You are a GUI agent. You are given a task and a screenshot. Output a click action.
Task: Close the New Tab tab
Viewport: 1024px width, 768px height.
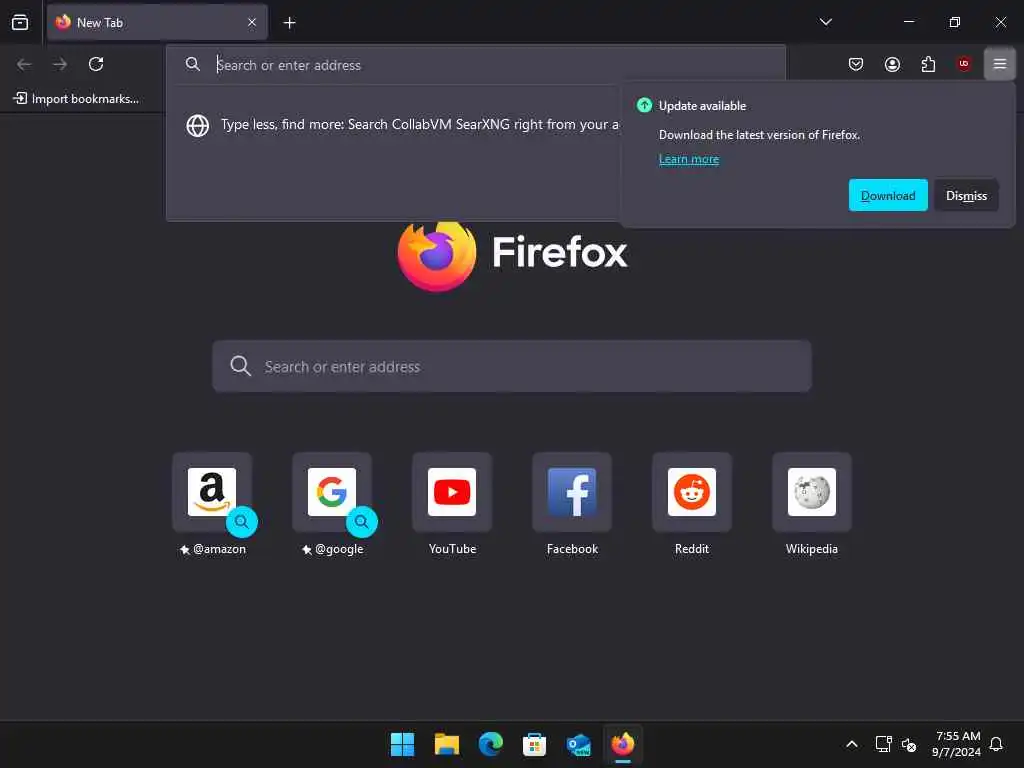coord(252,22)
